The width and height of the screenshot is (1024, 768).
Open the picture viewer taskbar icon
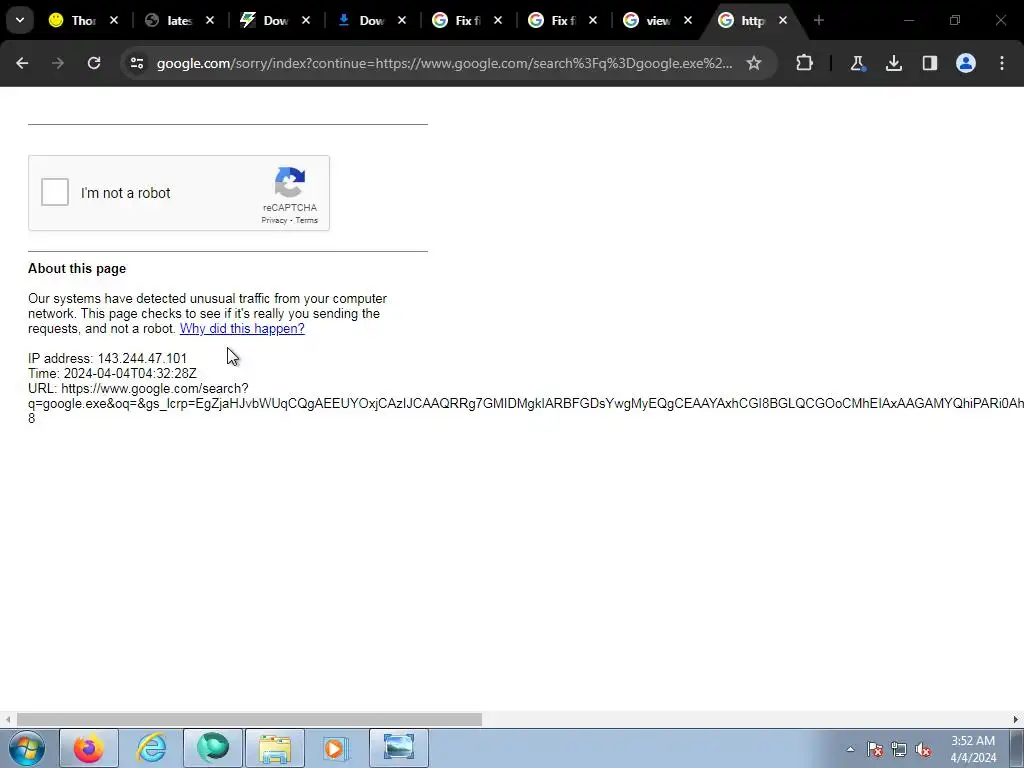click(399, 748)
